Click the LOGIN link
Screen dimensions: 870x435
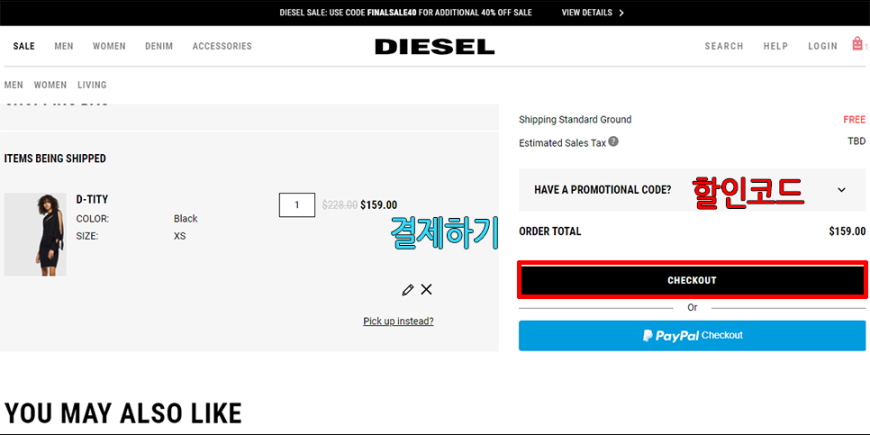pyautogui.click(x=823, y=46)
